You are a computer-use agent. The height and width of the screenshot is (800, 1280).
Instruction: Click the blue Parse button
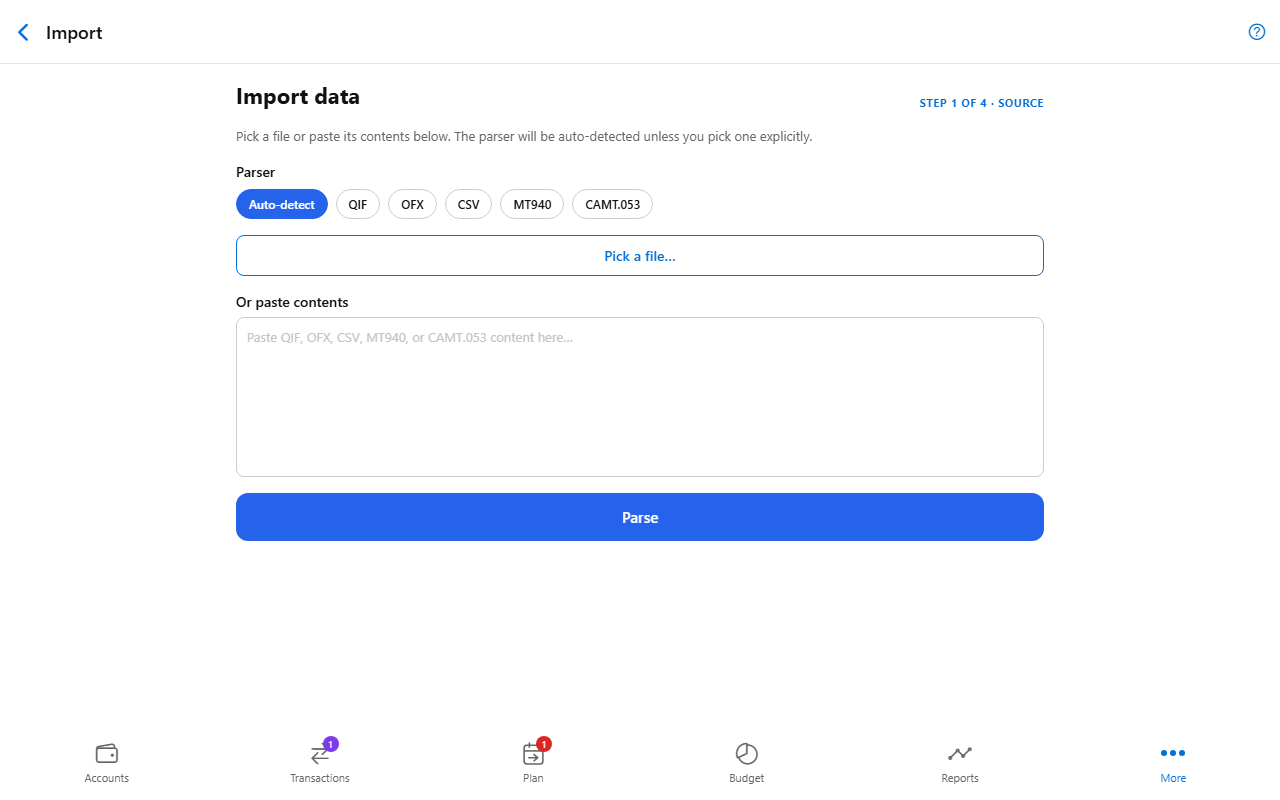[x=640, y=517]
